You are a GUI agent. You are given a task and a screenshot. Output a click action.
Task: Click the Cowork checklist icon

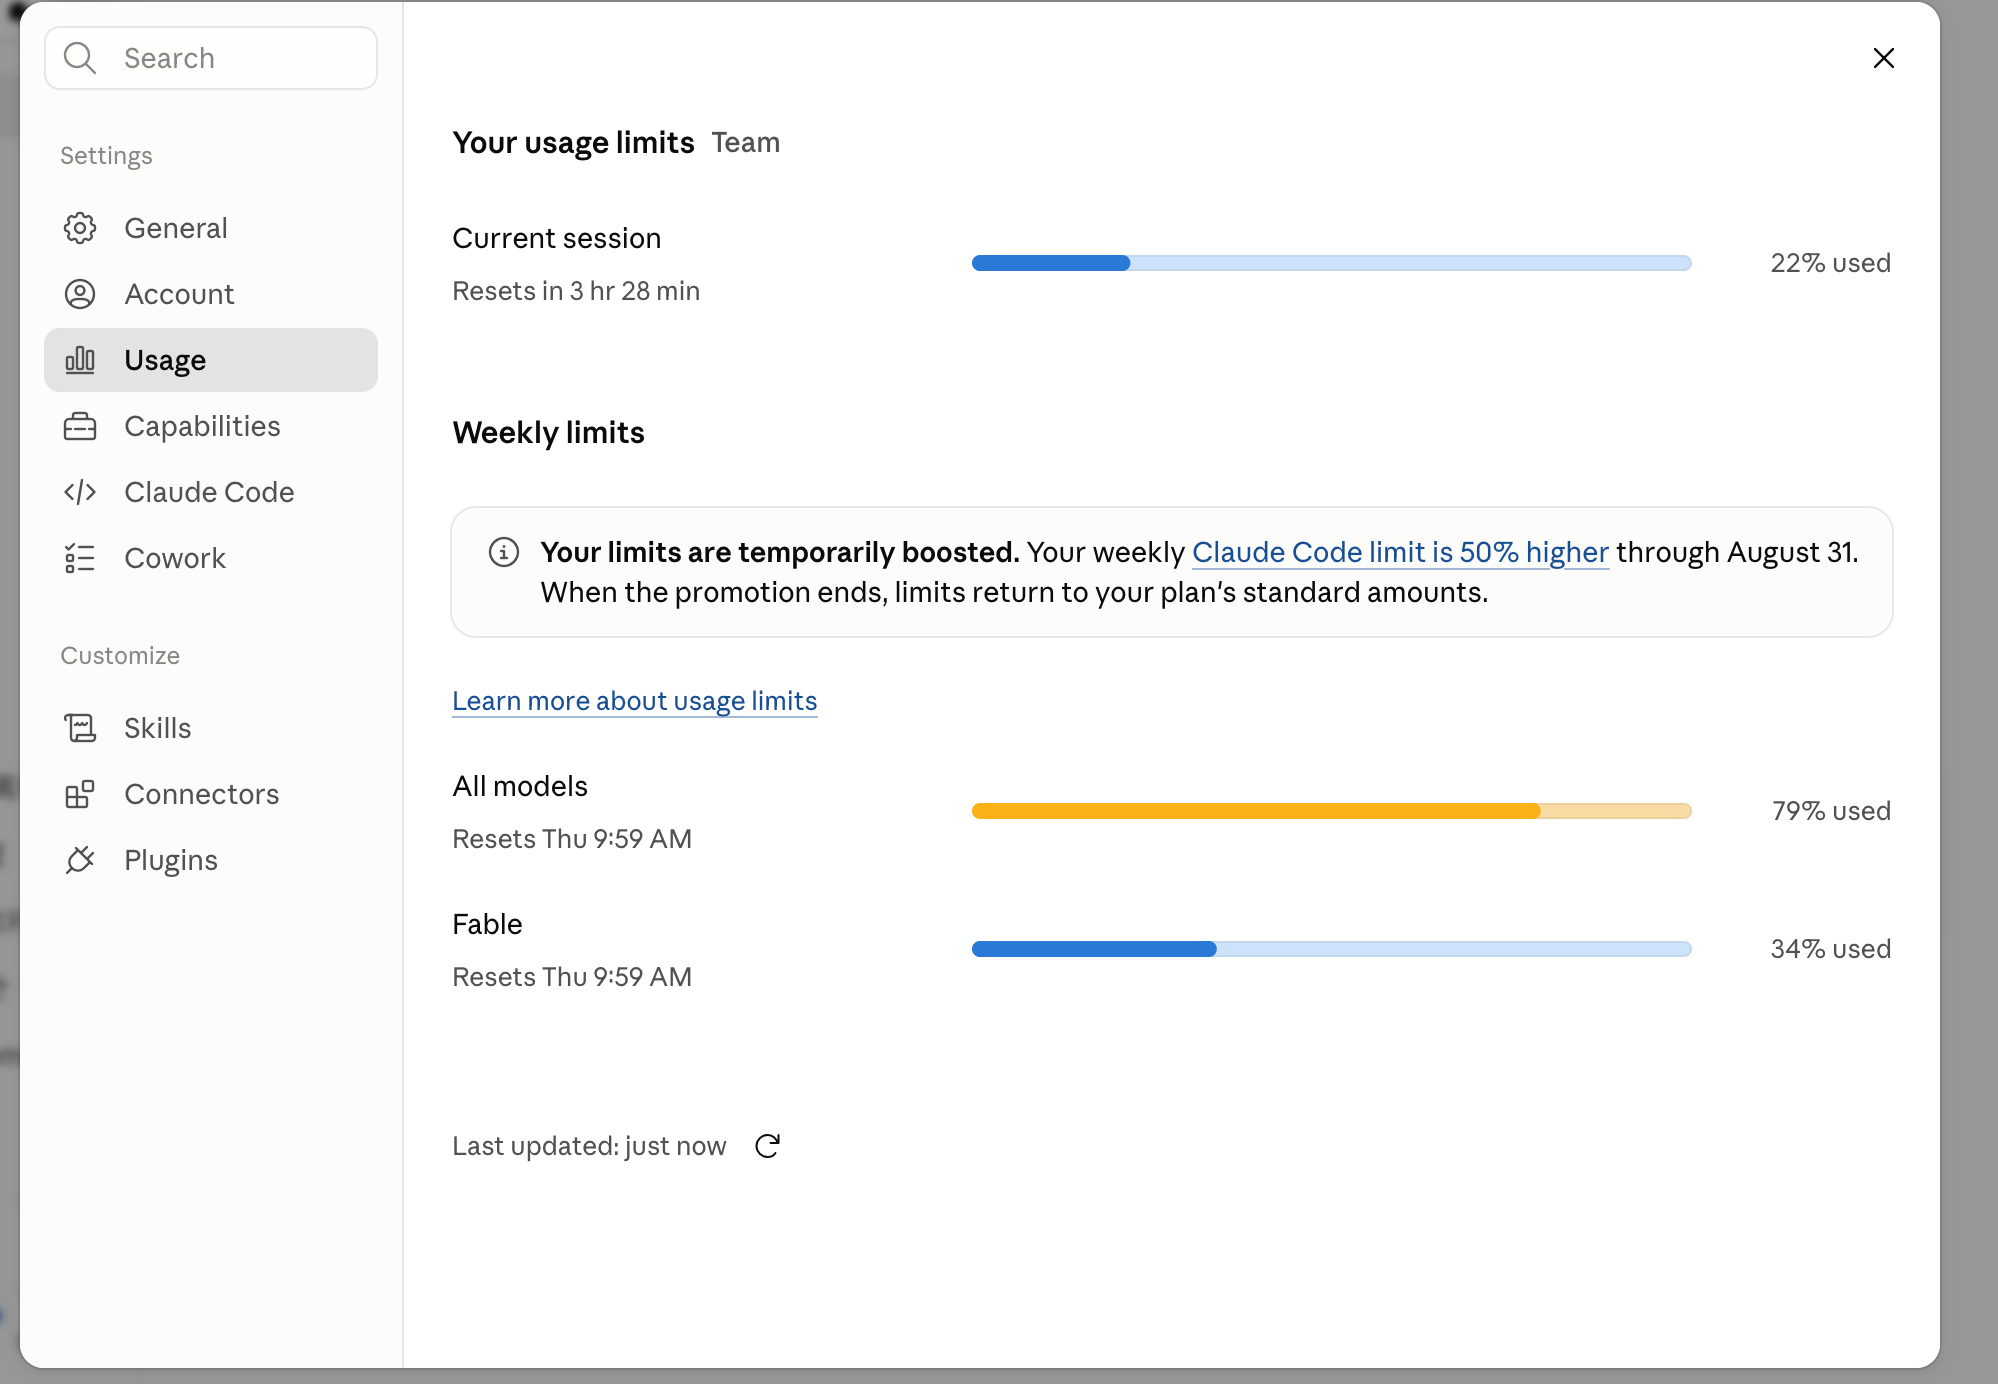[80, 558]
